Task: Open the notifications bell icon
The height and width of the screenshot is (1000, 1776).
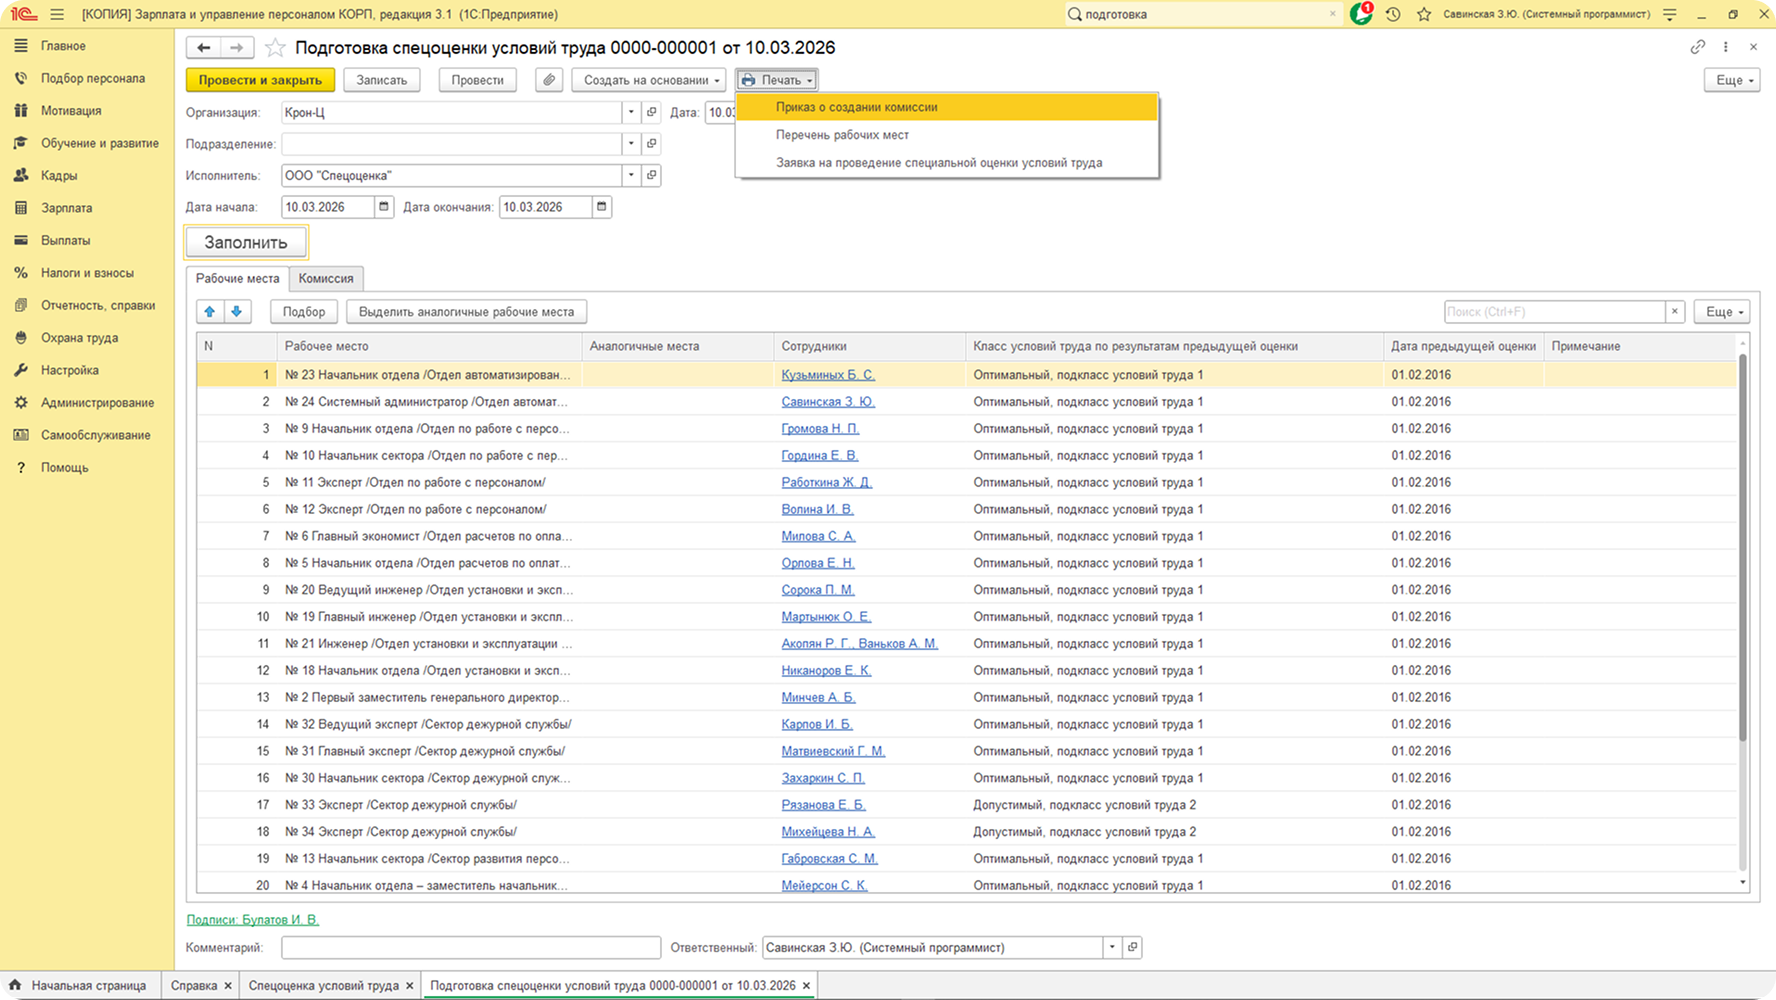Action: coord(1361,14)
